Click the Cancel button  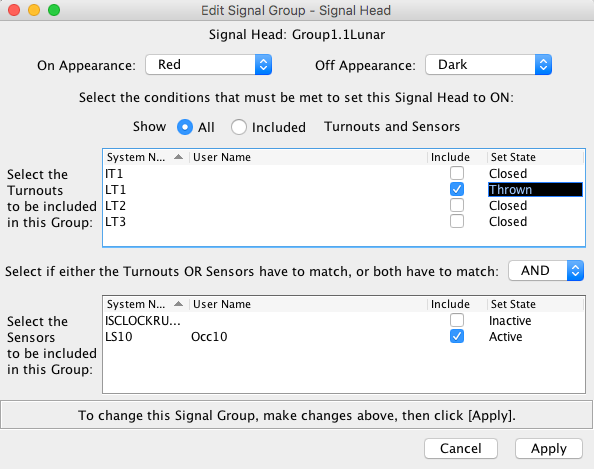[461, 449]
